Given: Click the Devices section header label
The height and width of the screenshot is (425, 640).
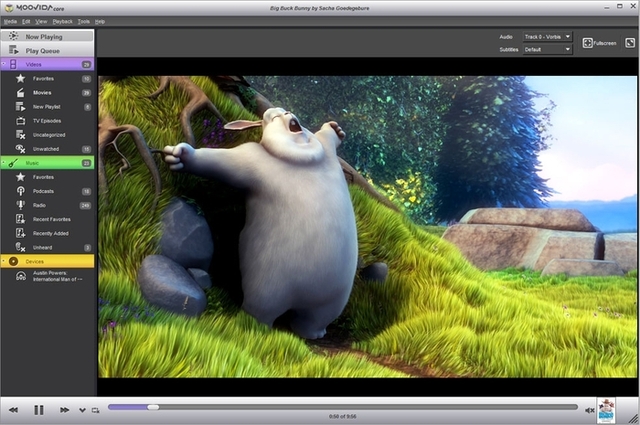Looking at the screenshot, I should (x=34, y=262).
